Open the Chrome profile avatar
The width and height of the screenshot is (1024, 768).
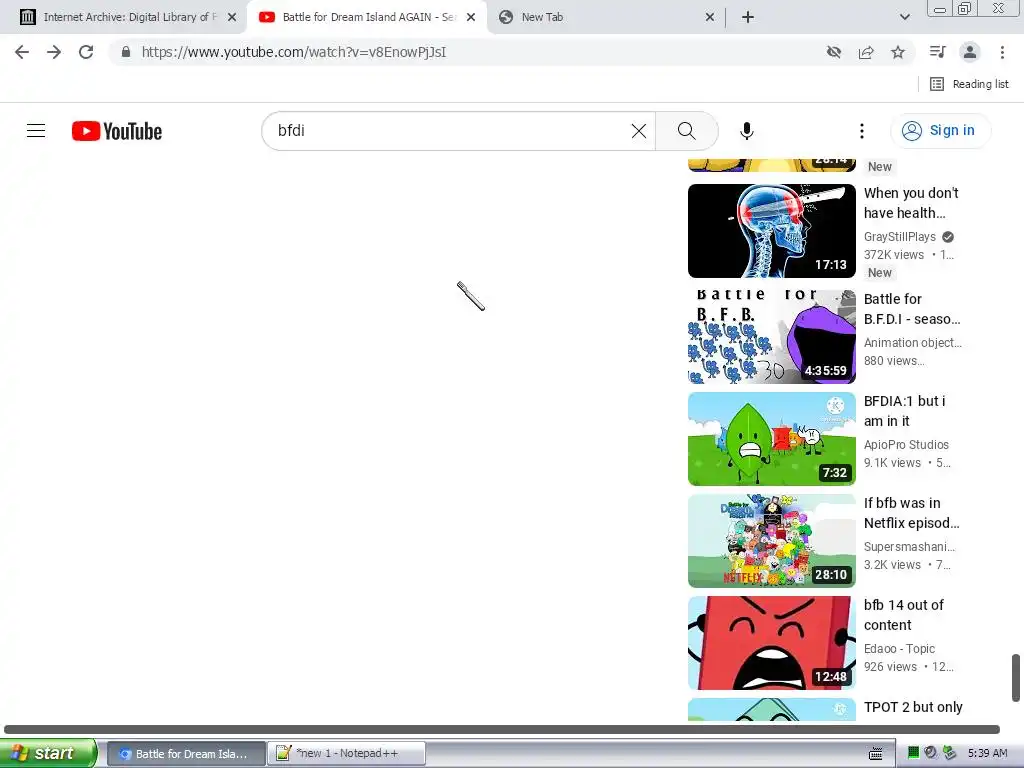[970, 52]
